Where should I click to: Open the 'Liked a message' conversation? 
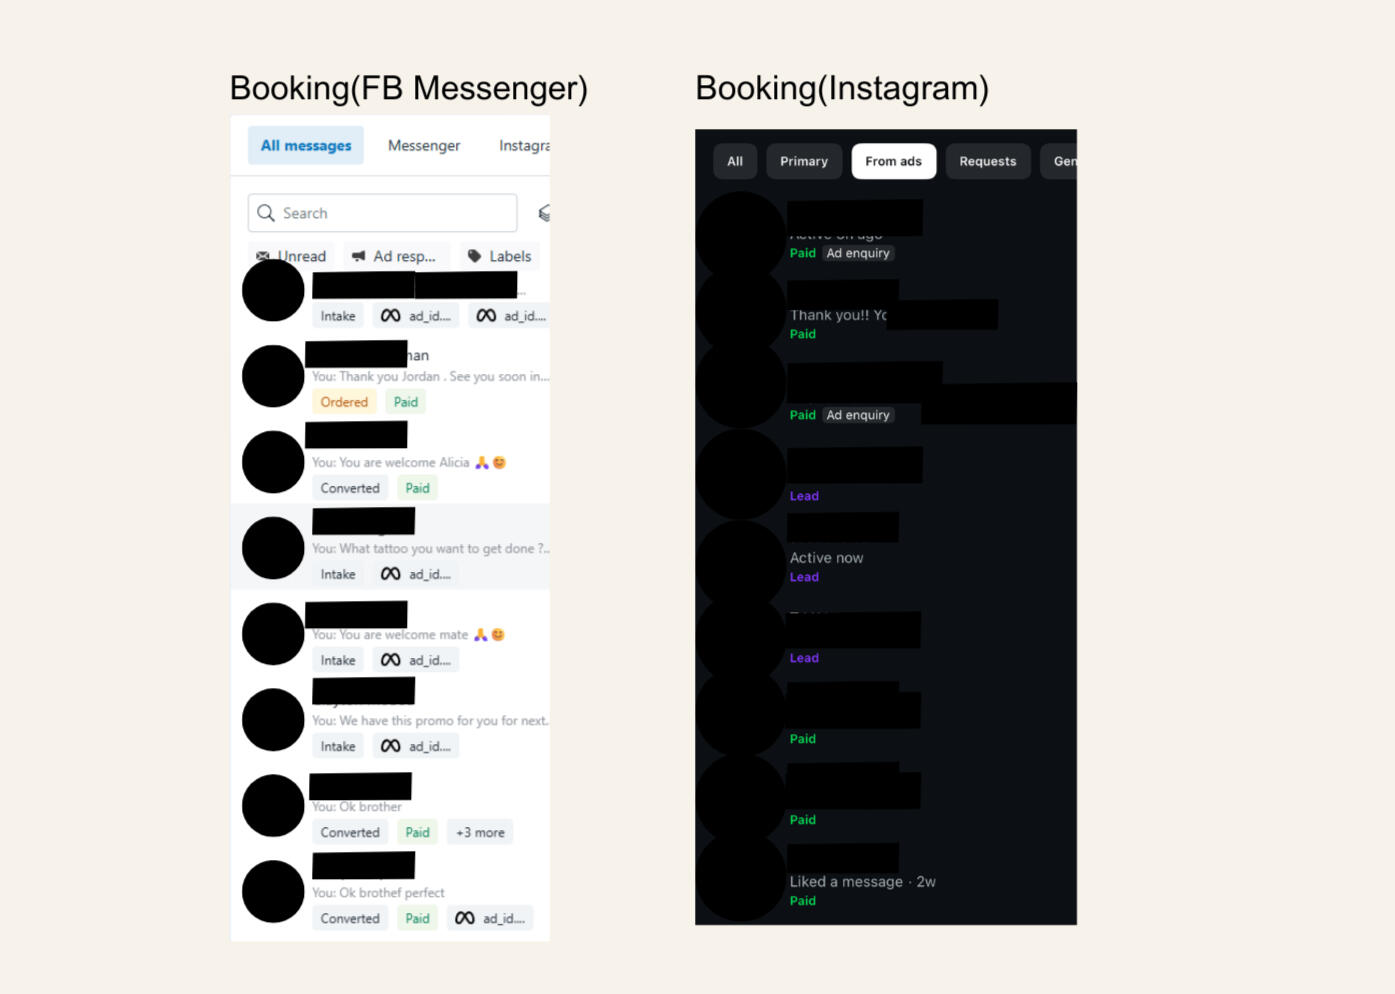tap(886, 881)
